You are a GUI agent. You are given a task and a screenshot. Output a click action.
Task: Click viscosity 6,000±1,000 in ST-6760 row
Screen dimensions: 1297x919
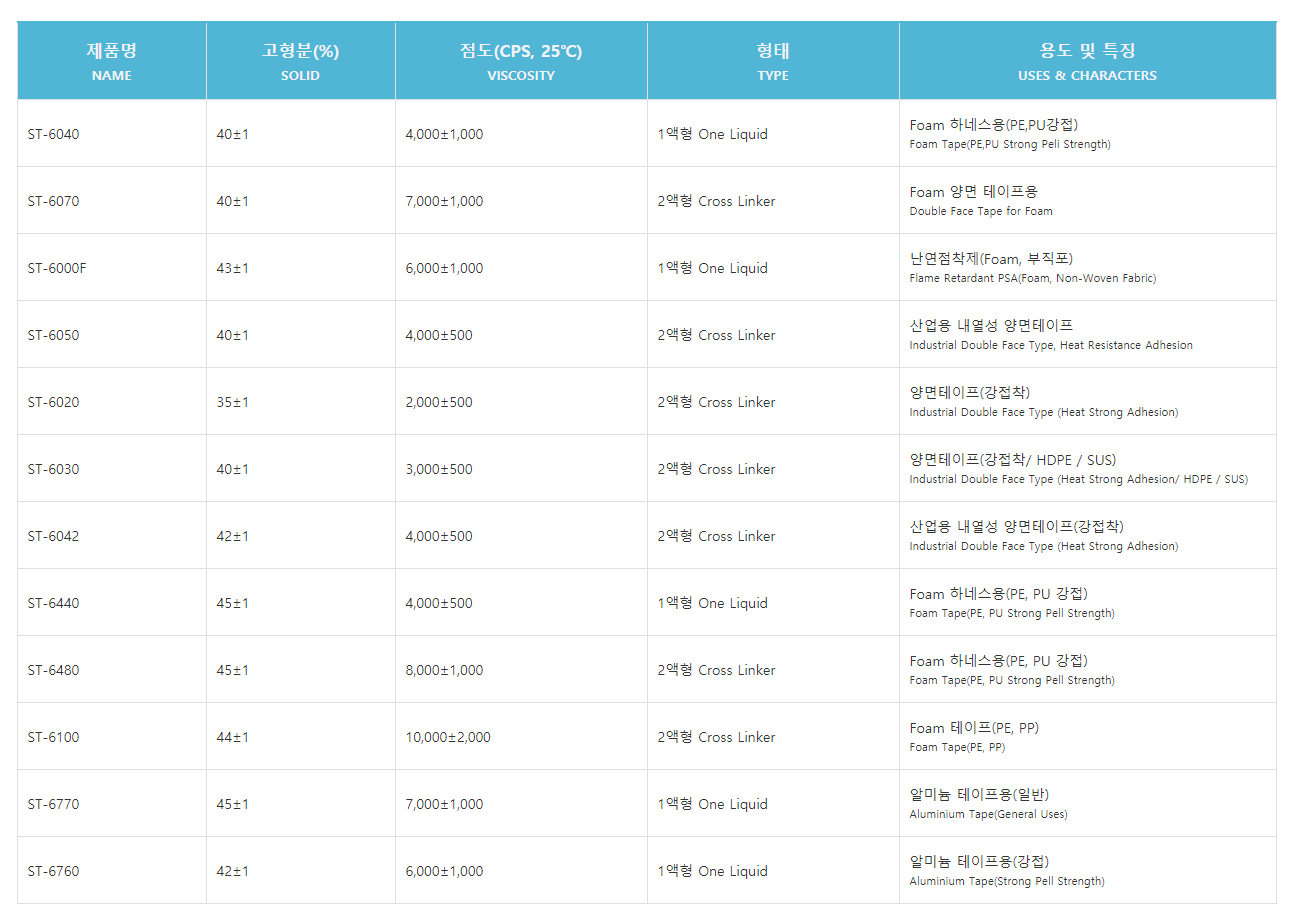coord(444,871)
